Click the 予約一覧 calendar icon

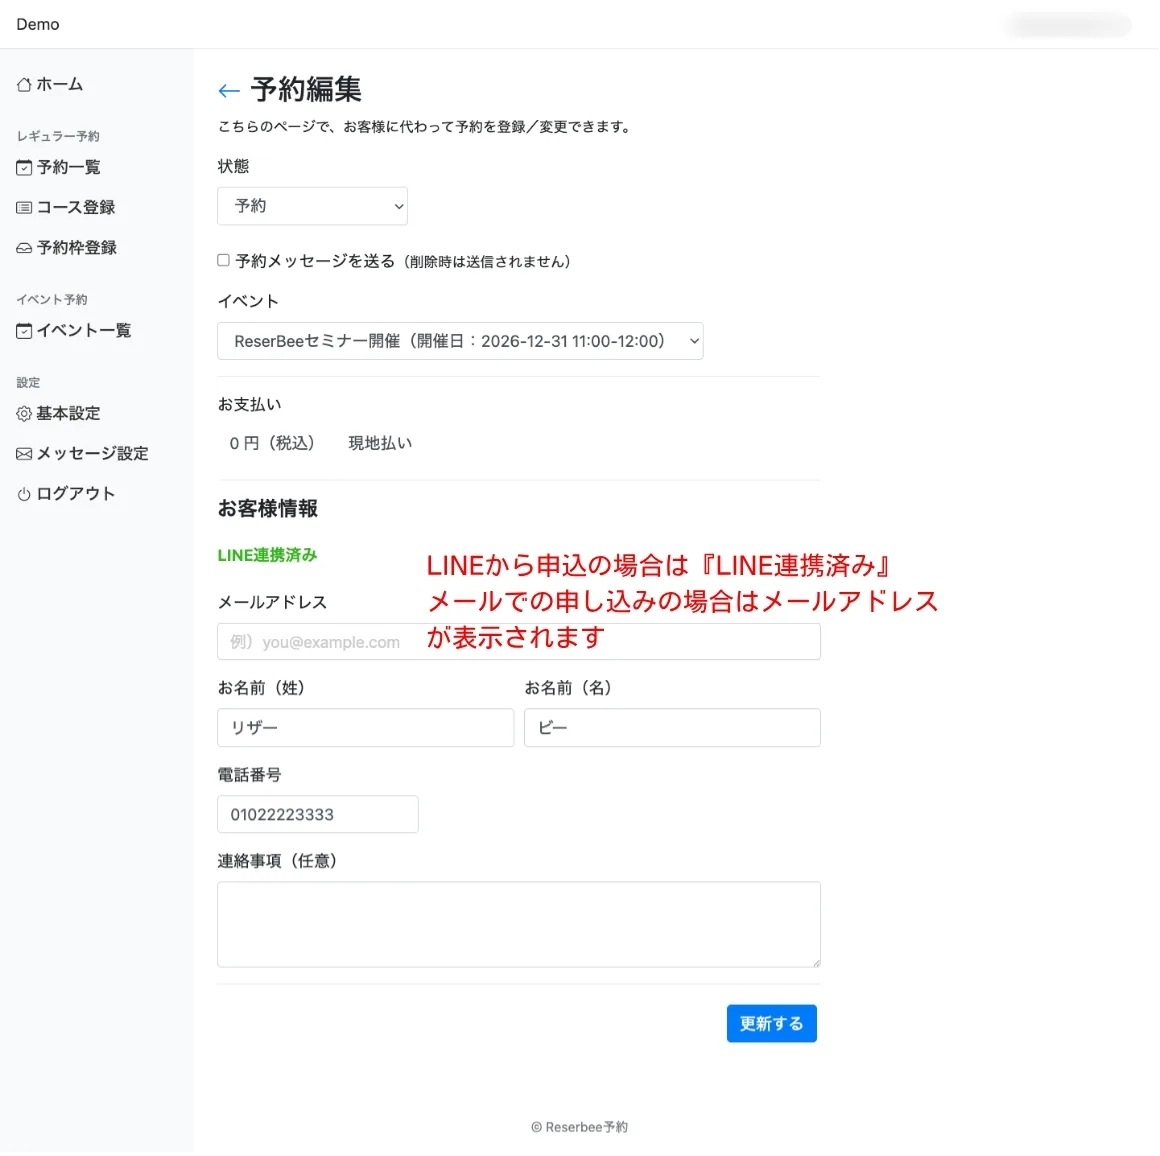[x=24, y=168]
